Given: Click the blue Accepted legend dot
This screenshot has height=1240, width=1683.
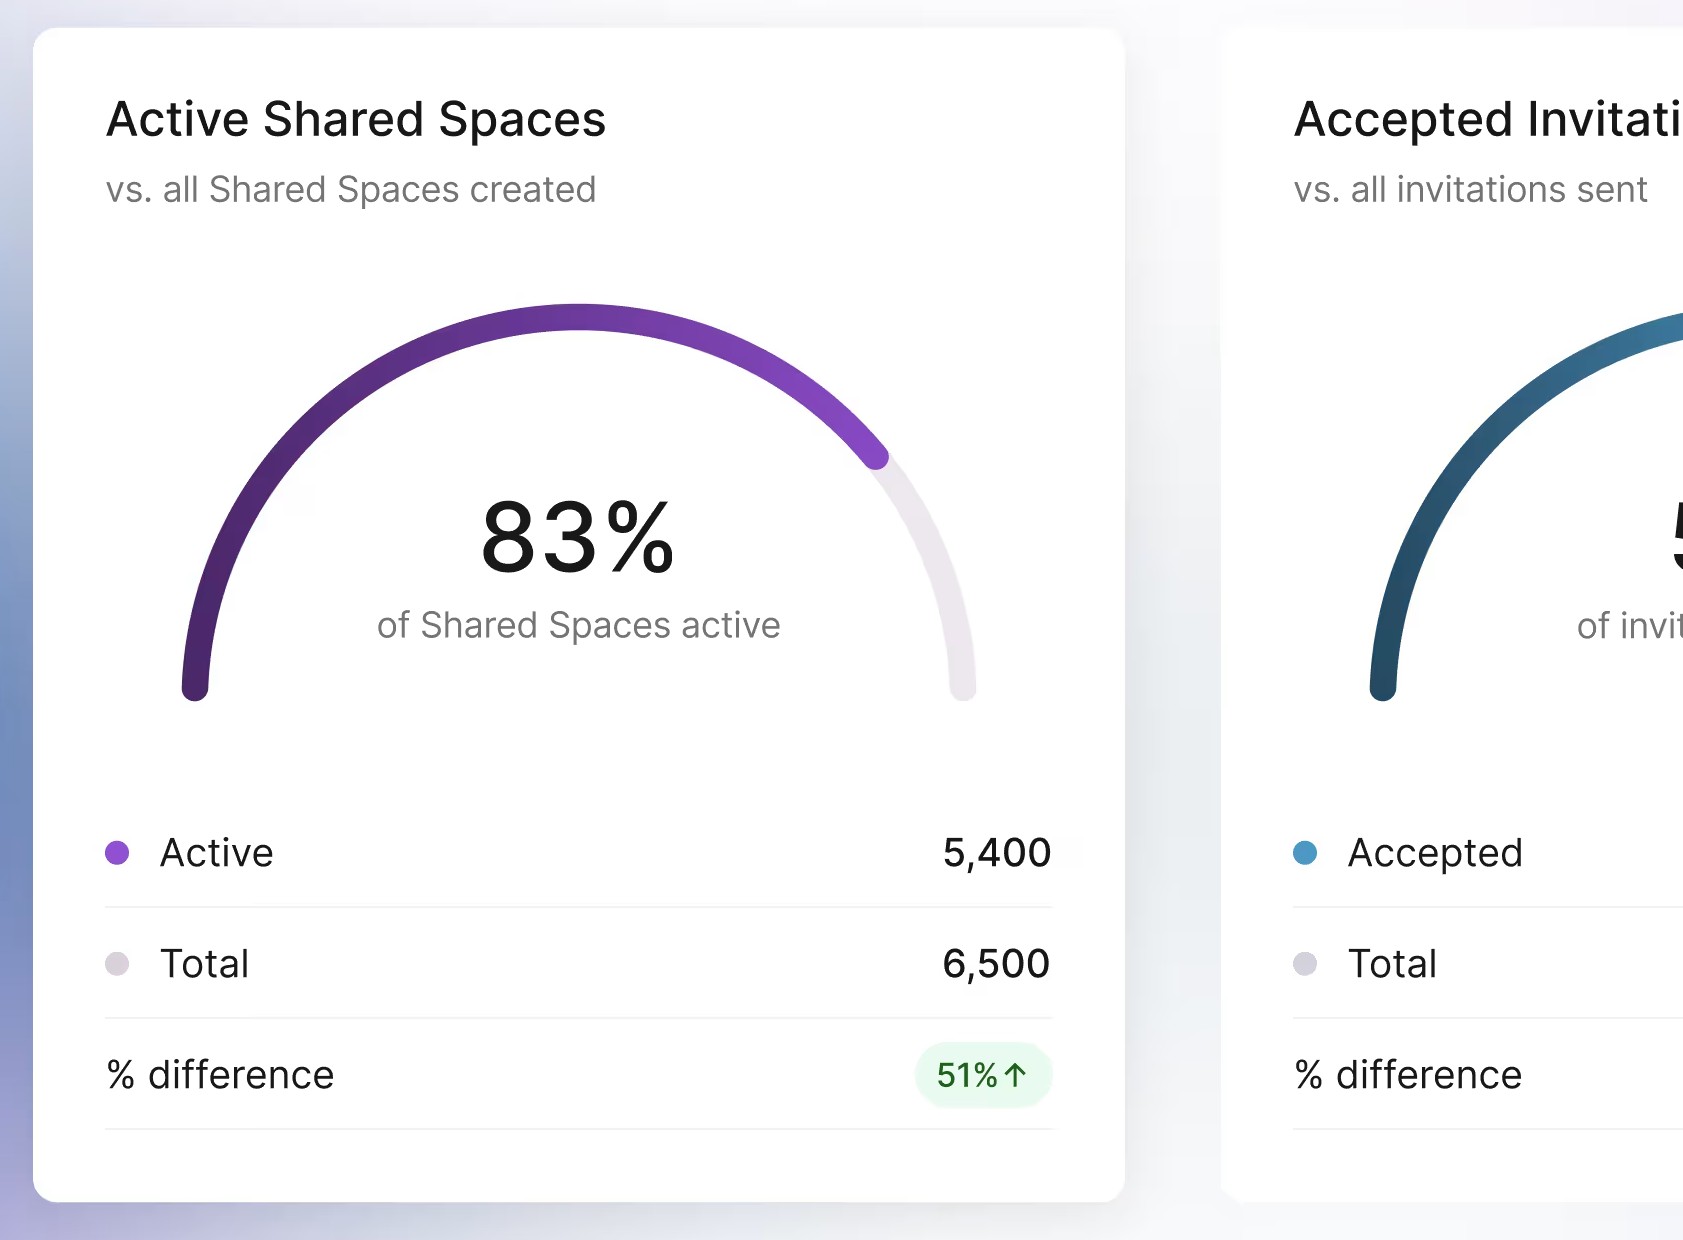Looking at the screenshot, I should [1305, 853].
